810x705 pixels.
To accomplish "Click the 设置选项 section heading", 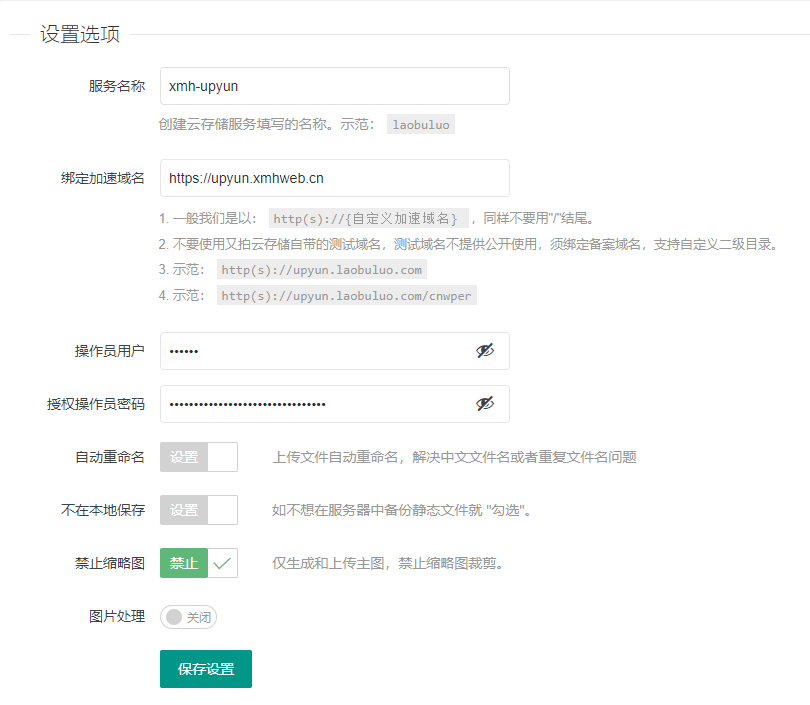I will click(x=80, y=34).
